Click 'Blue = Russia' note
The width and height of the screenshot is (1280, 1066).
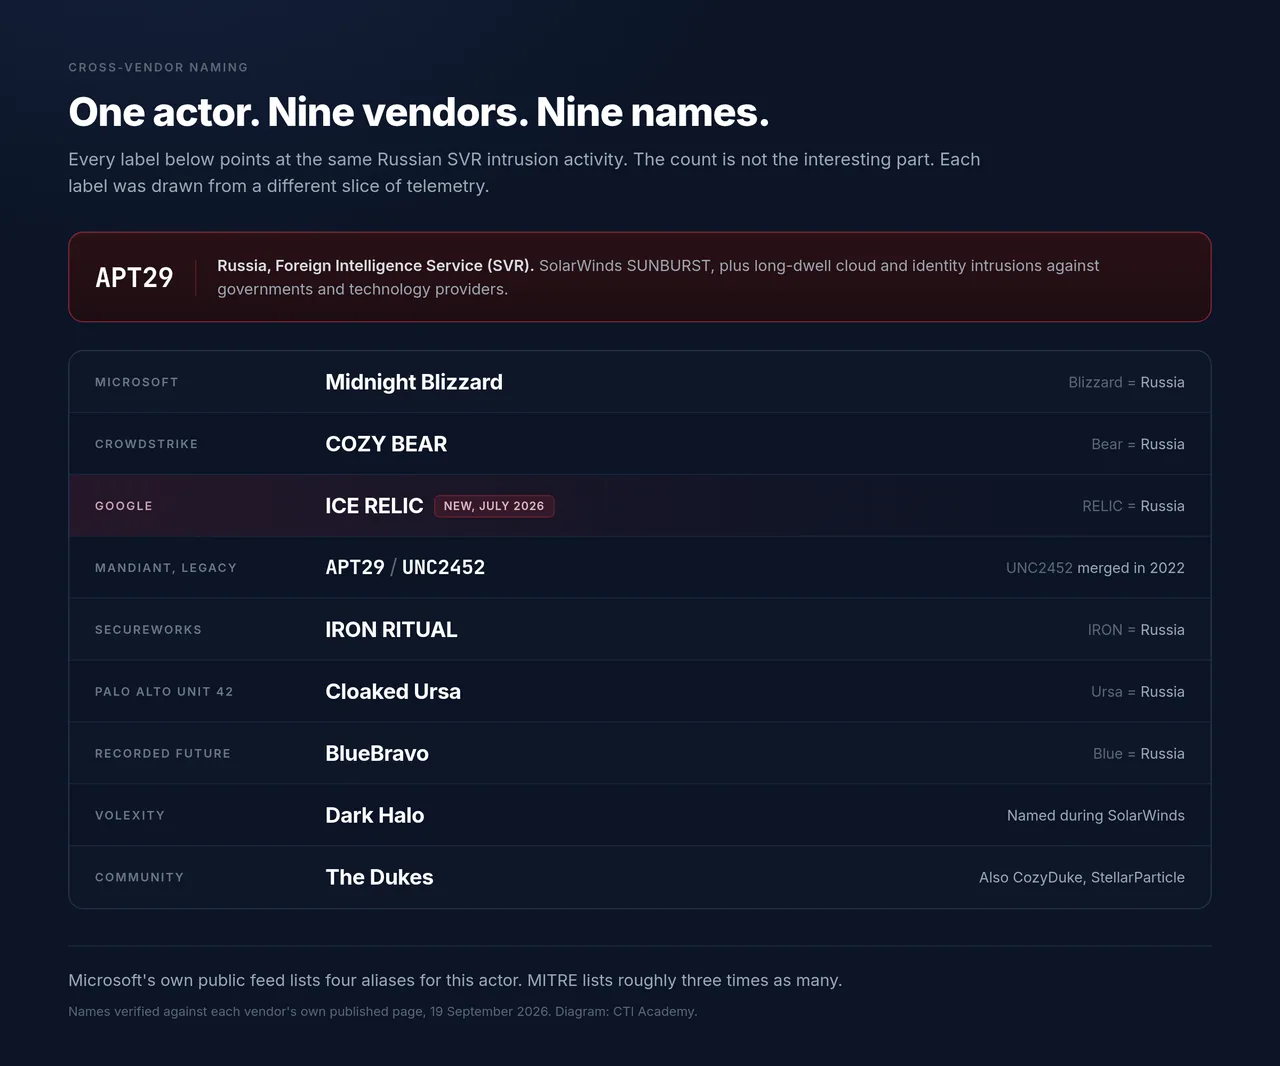pos(1139,754)
